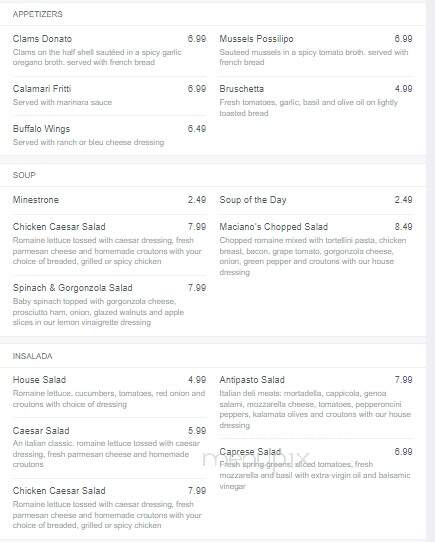This screenshot has height=542, width=435.
Task: Click the 8.49 price of Chopped Salad
Action: click(404, 227)
